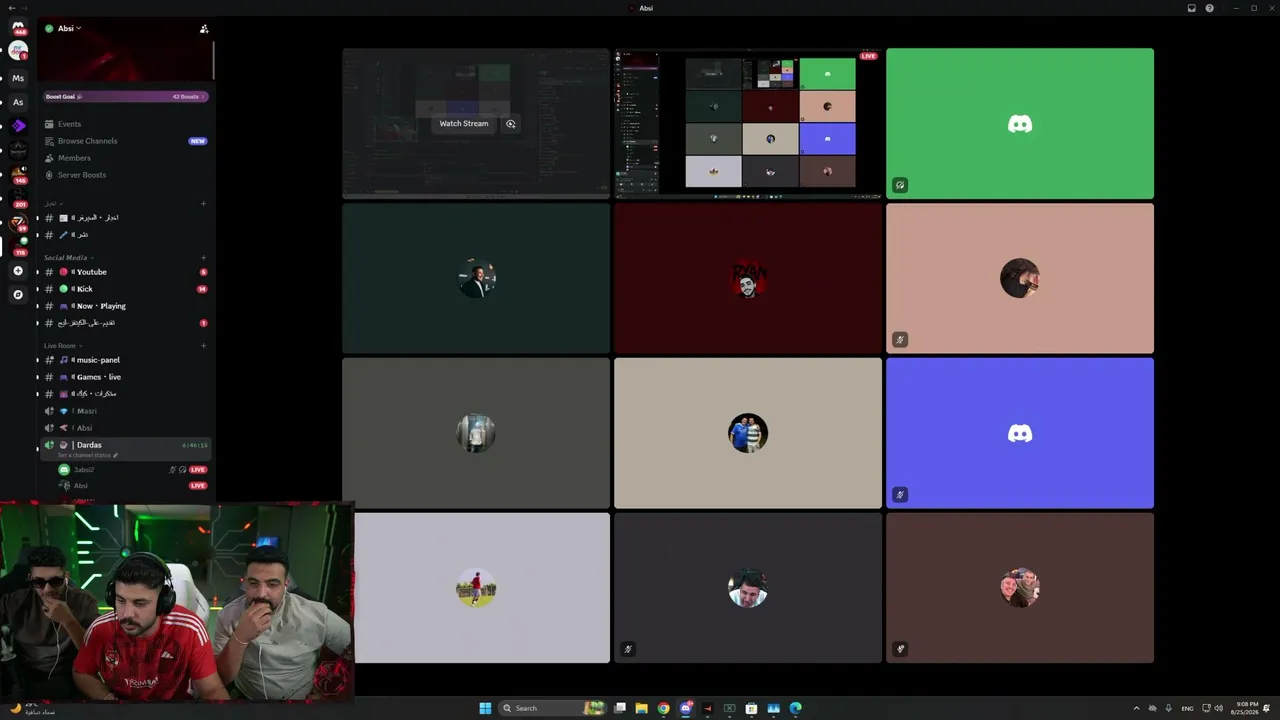This screenshot has width=1280, height=720.
Task: Open the music-panel channel
Action: pyautogui.click(x=126, y=360)
